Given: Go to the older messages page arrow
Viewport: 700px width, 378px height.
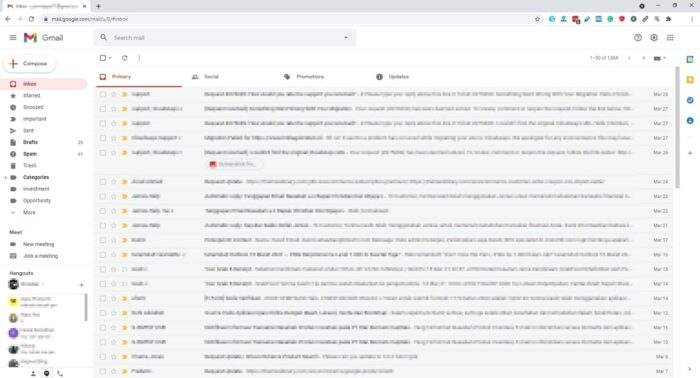Looking at the screenshot, I should coord(643,58).
